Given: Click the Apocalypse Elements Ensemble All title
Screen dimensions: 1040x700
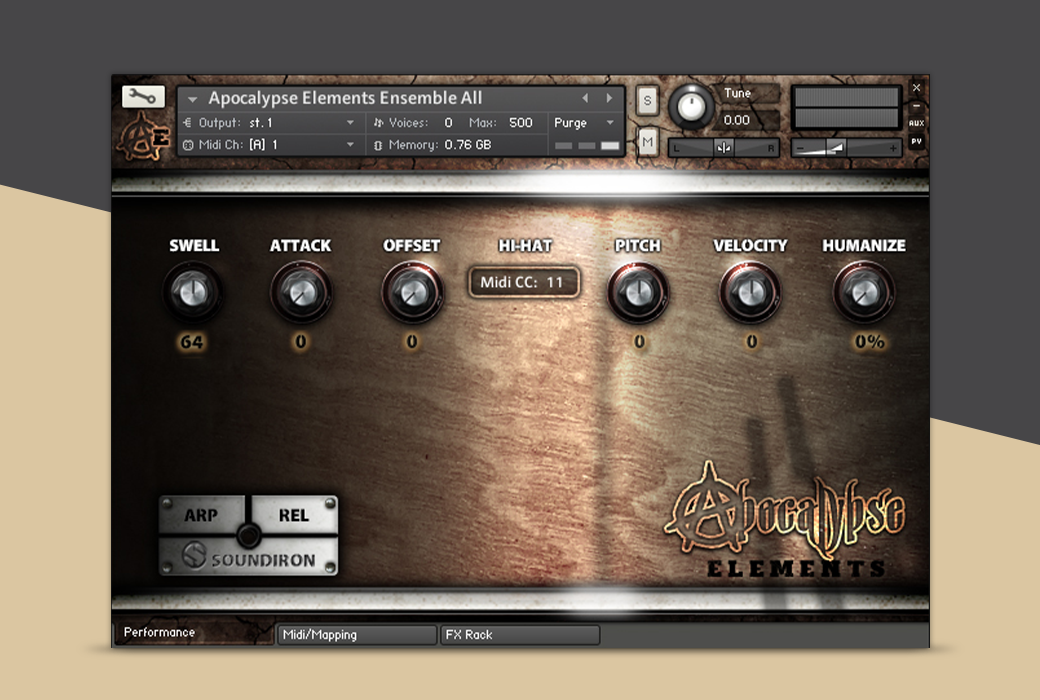Looking at the screenshot, I should (x=345, y=98).
